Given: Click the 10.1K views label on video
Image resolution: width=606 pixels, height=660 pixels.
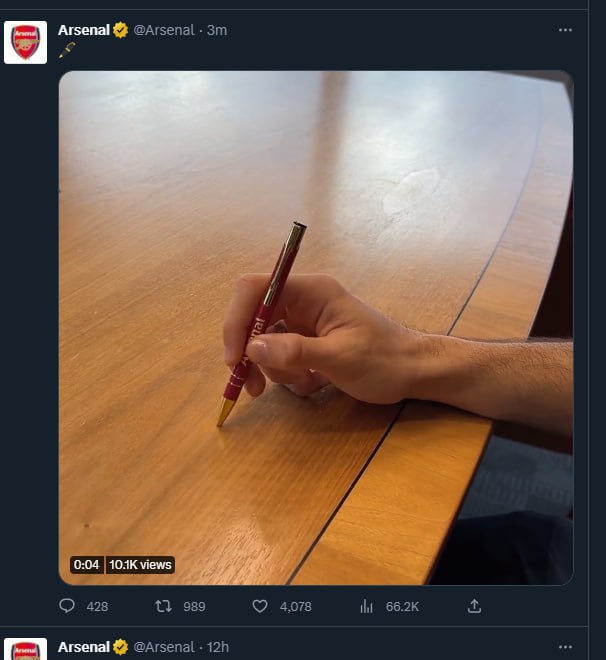Looking at the screenshot, I should (x=140, y=565).
